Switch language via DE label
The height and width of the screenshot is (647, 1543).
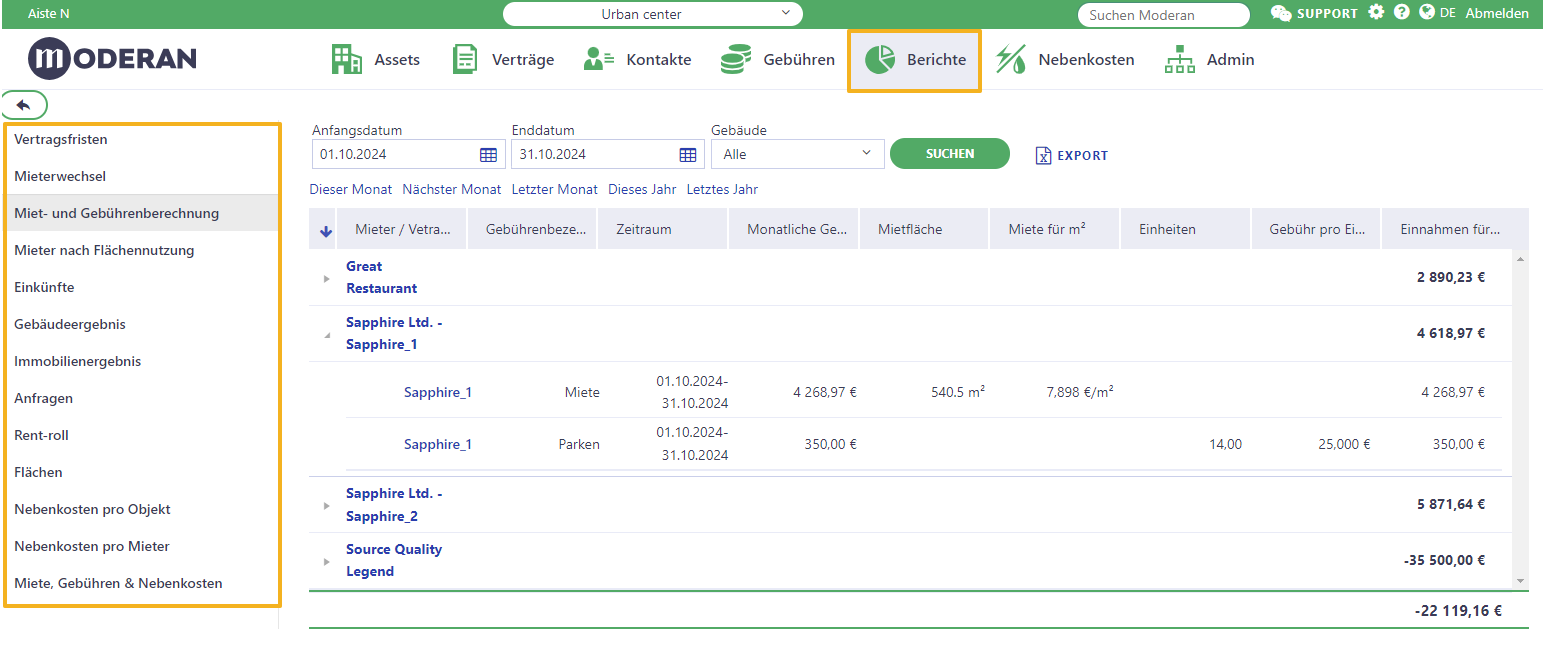pyautogui.click(x=1448, y=13)
